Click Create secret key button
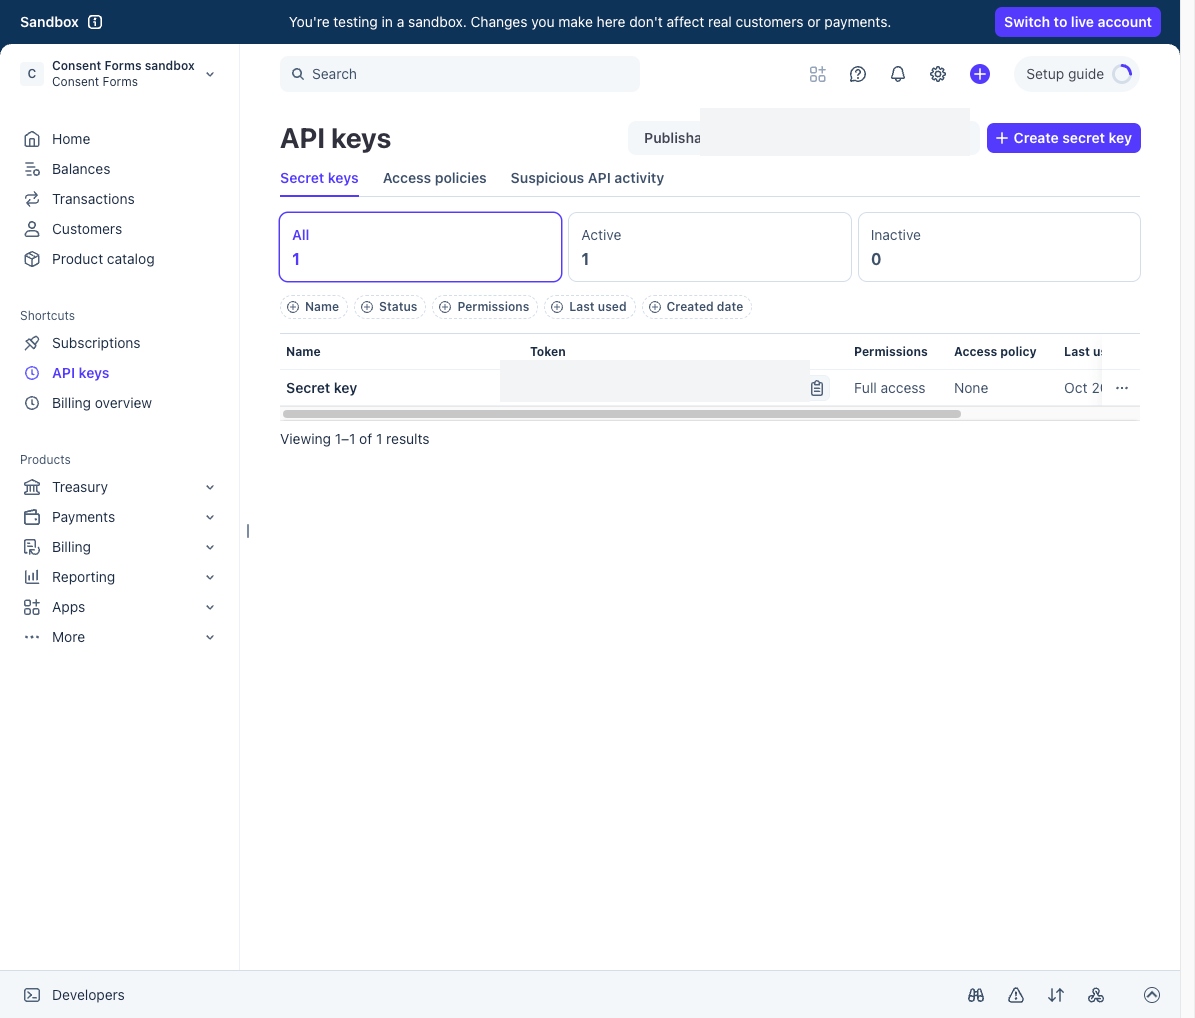 [1063, 138]
